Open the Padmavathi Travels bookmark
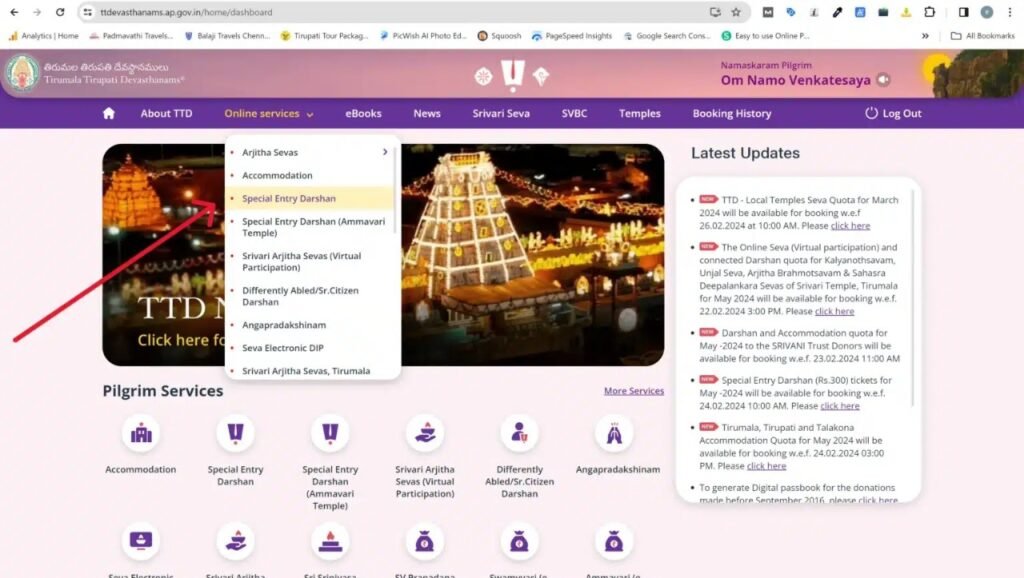This screenshot has width=1024, height=578. pos(131,36)
